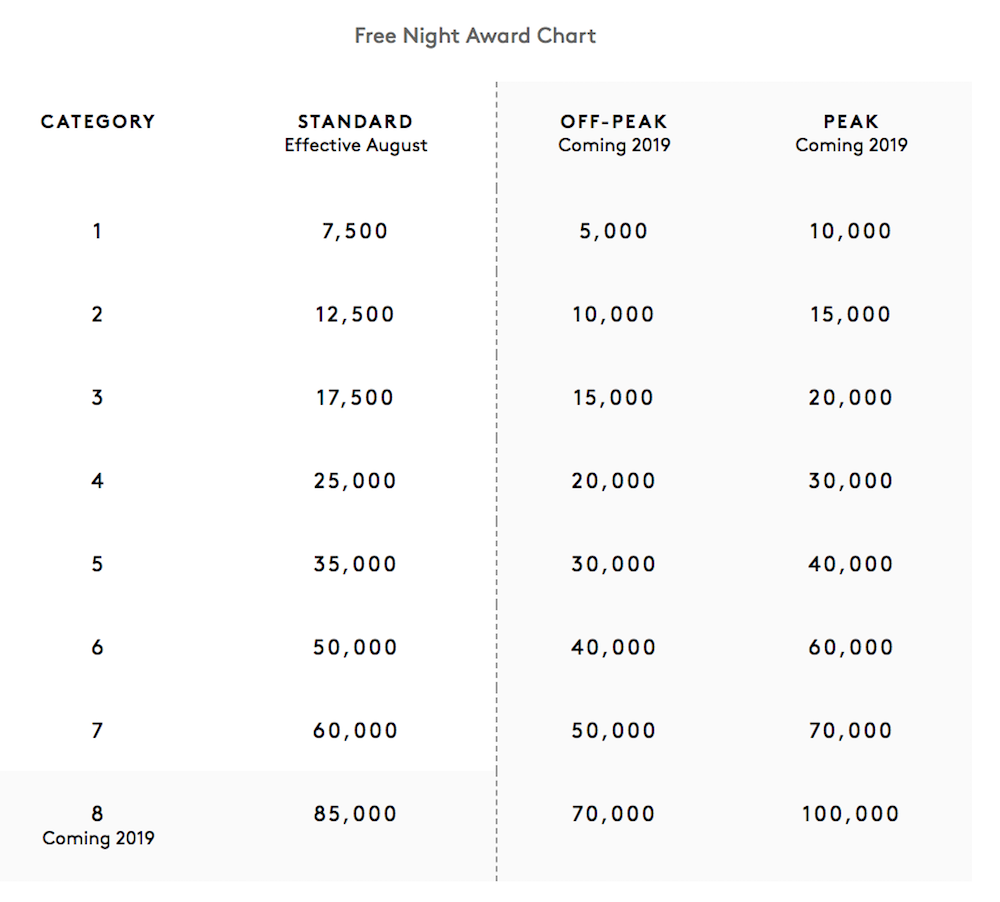This screenshot has height=902, width=1000.
Task: Click the Free Night Award Chart title
Action: point(475,36)
